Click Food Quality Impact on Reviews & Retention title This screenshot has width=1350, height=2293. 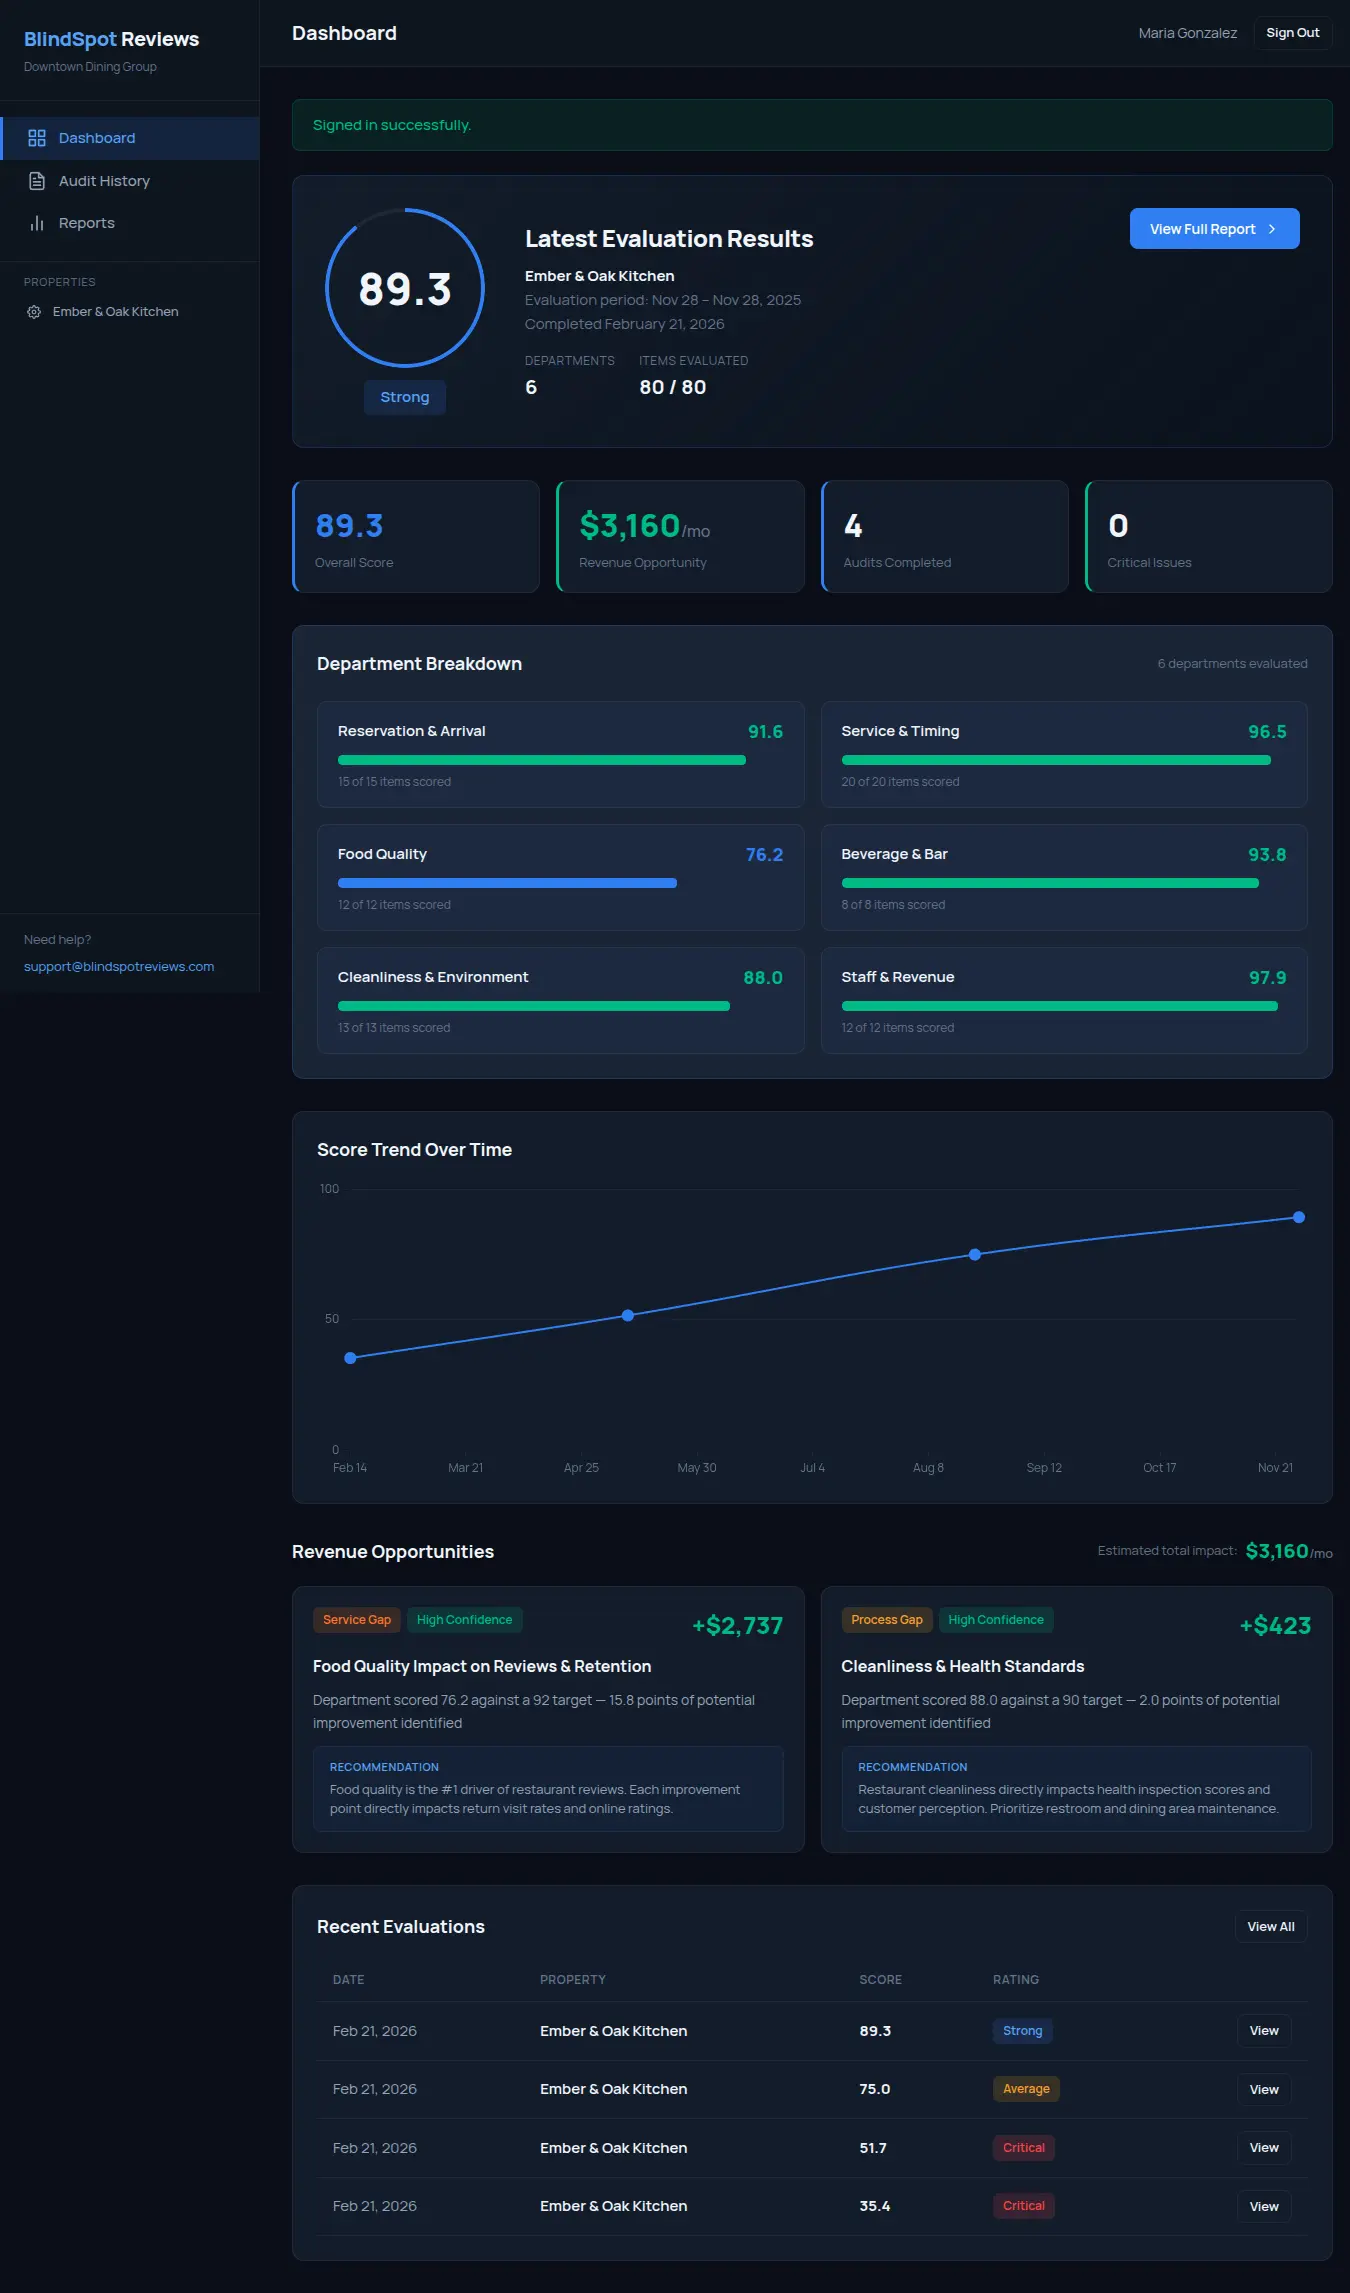point(482,1666)
